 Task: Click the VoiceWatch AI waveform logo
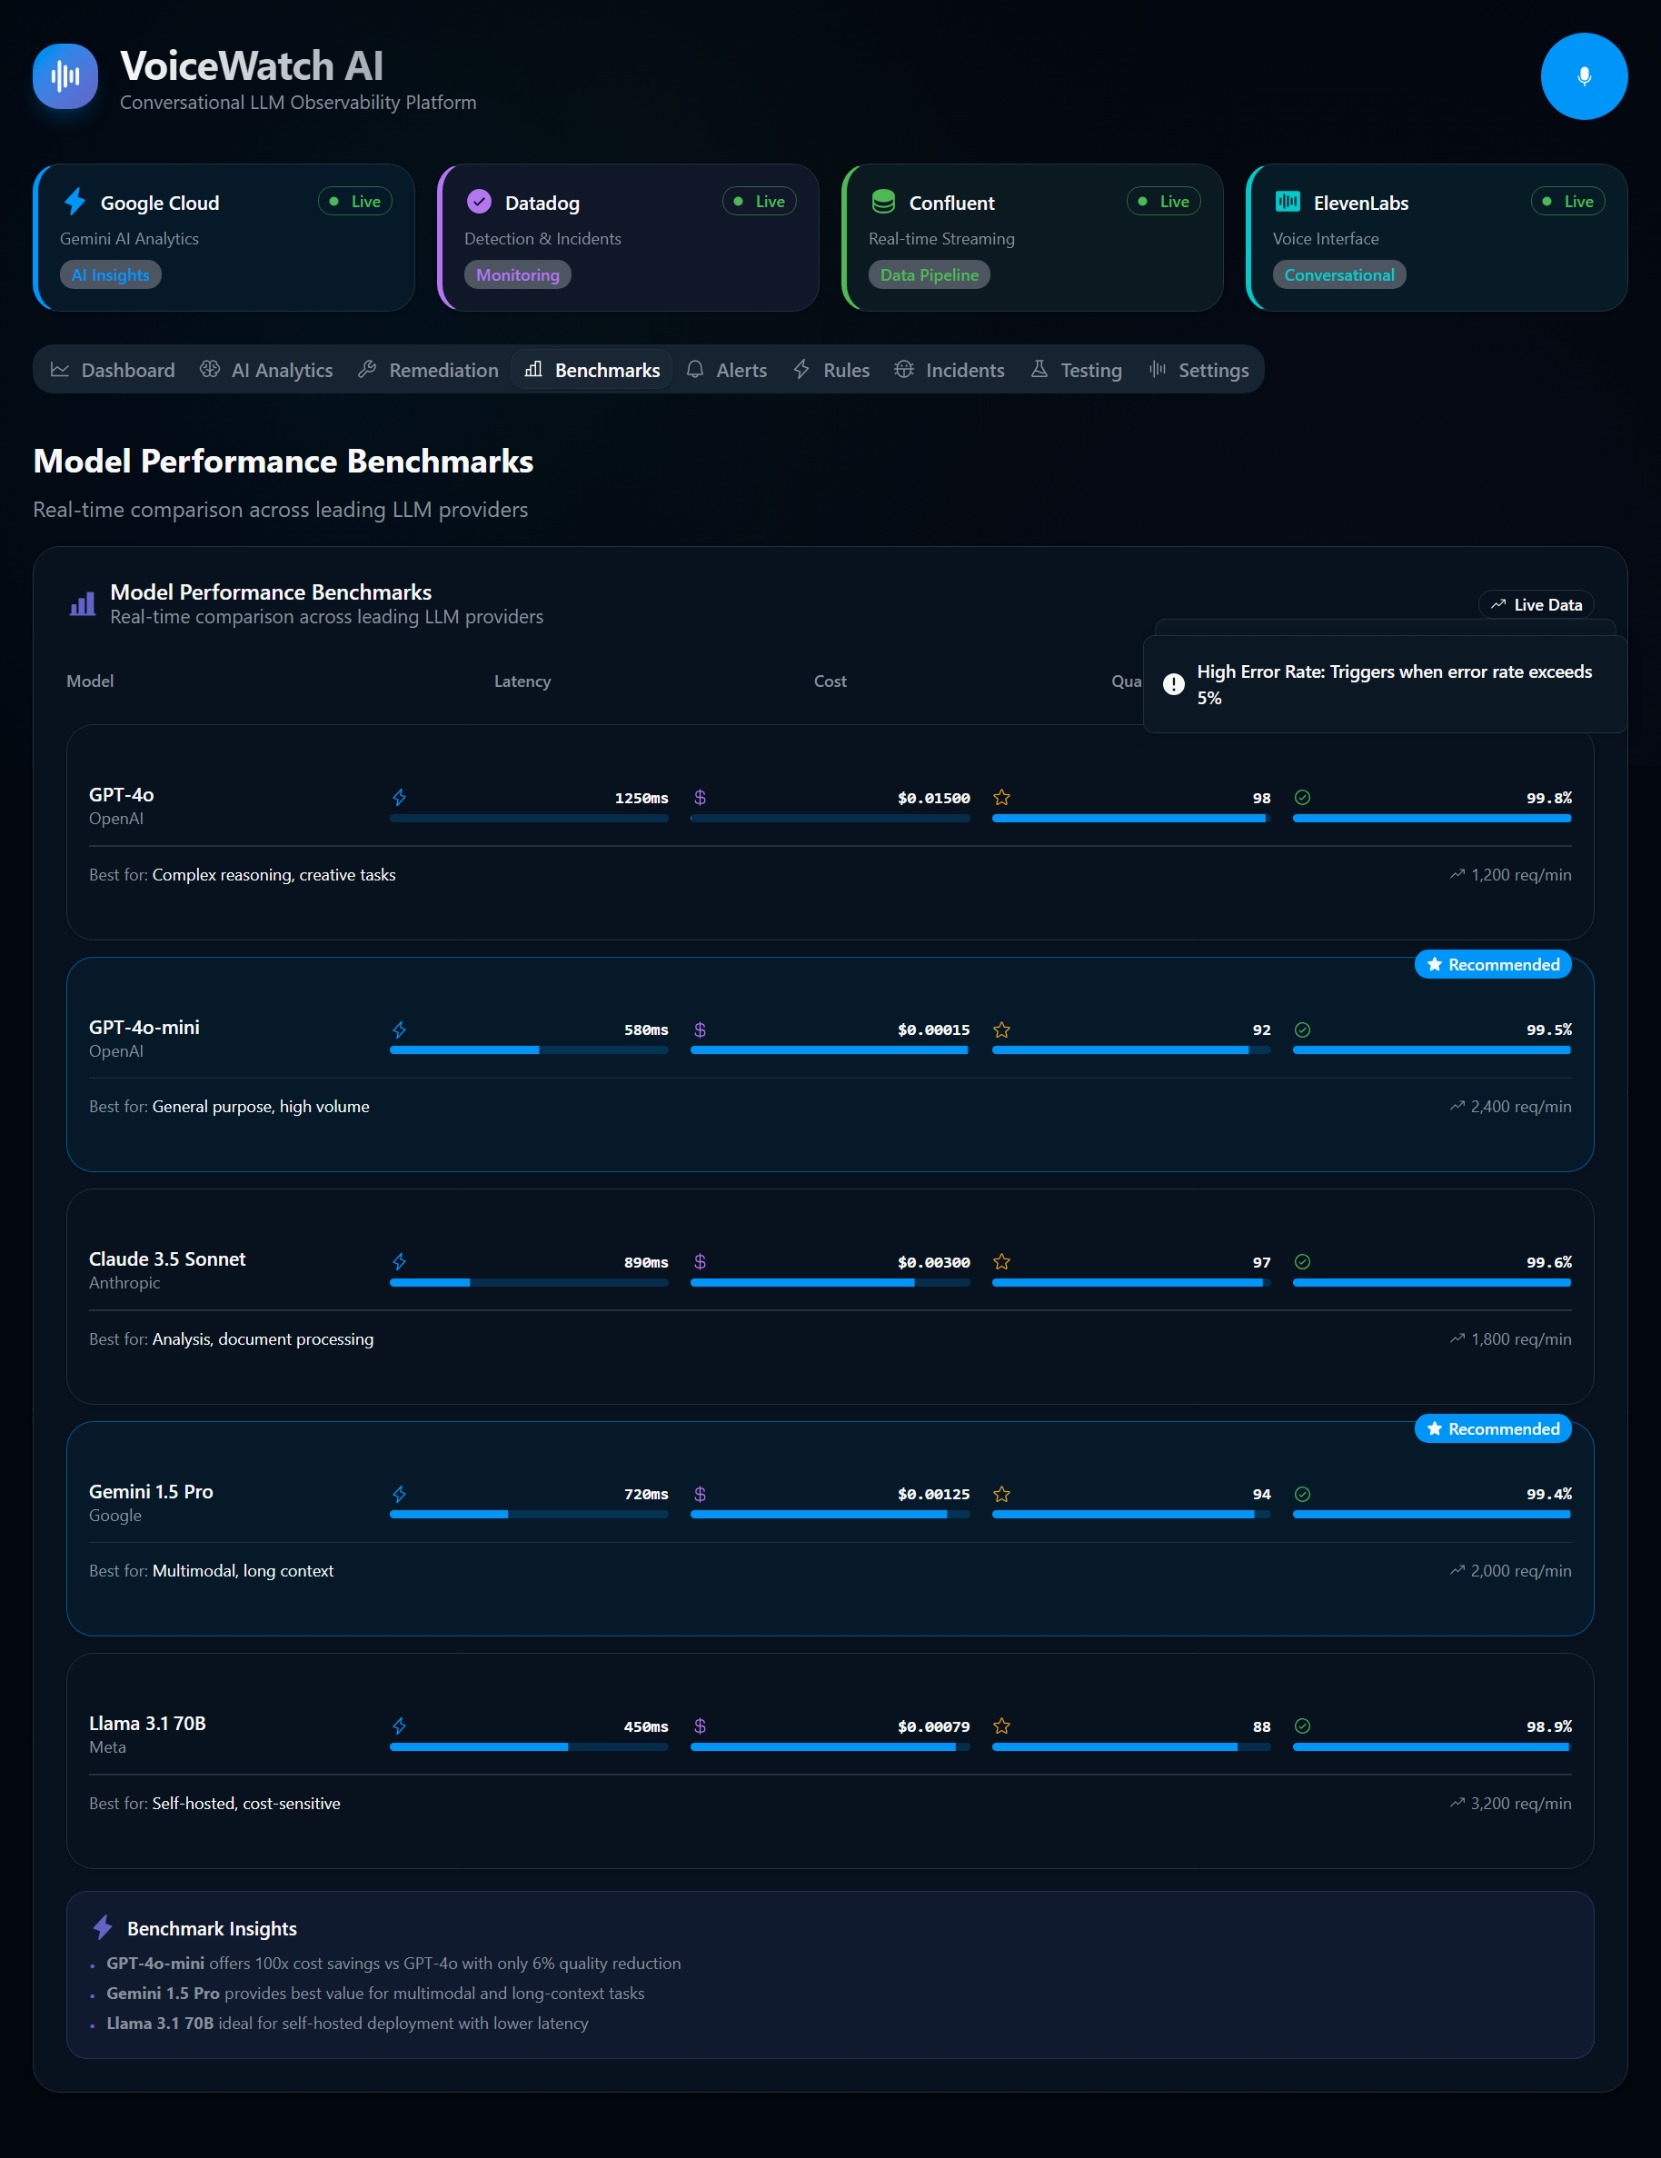[x=65, y=76]
